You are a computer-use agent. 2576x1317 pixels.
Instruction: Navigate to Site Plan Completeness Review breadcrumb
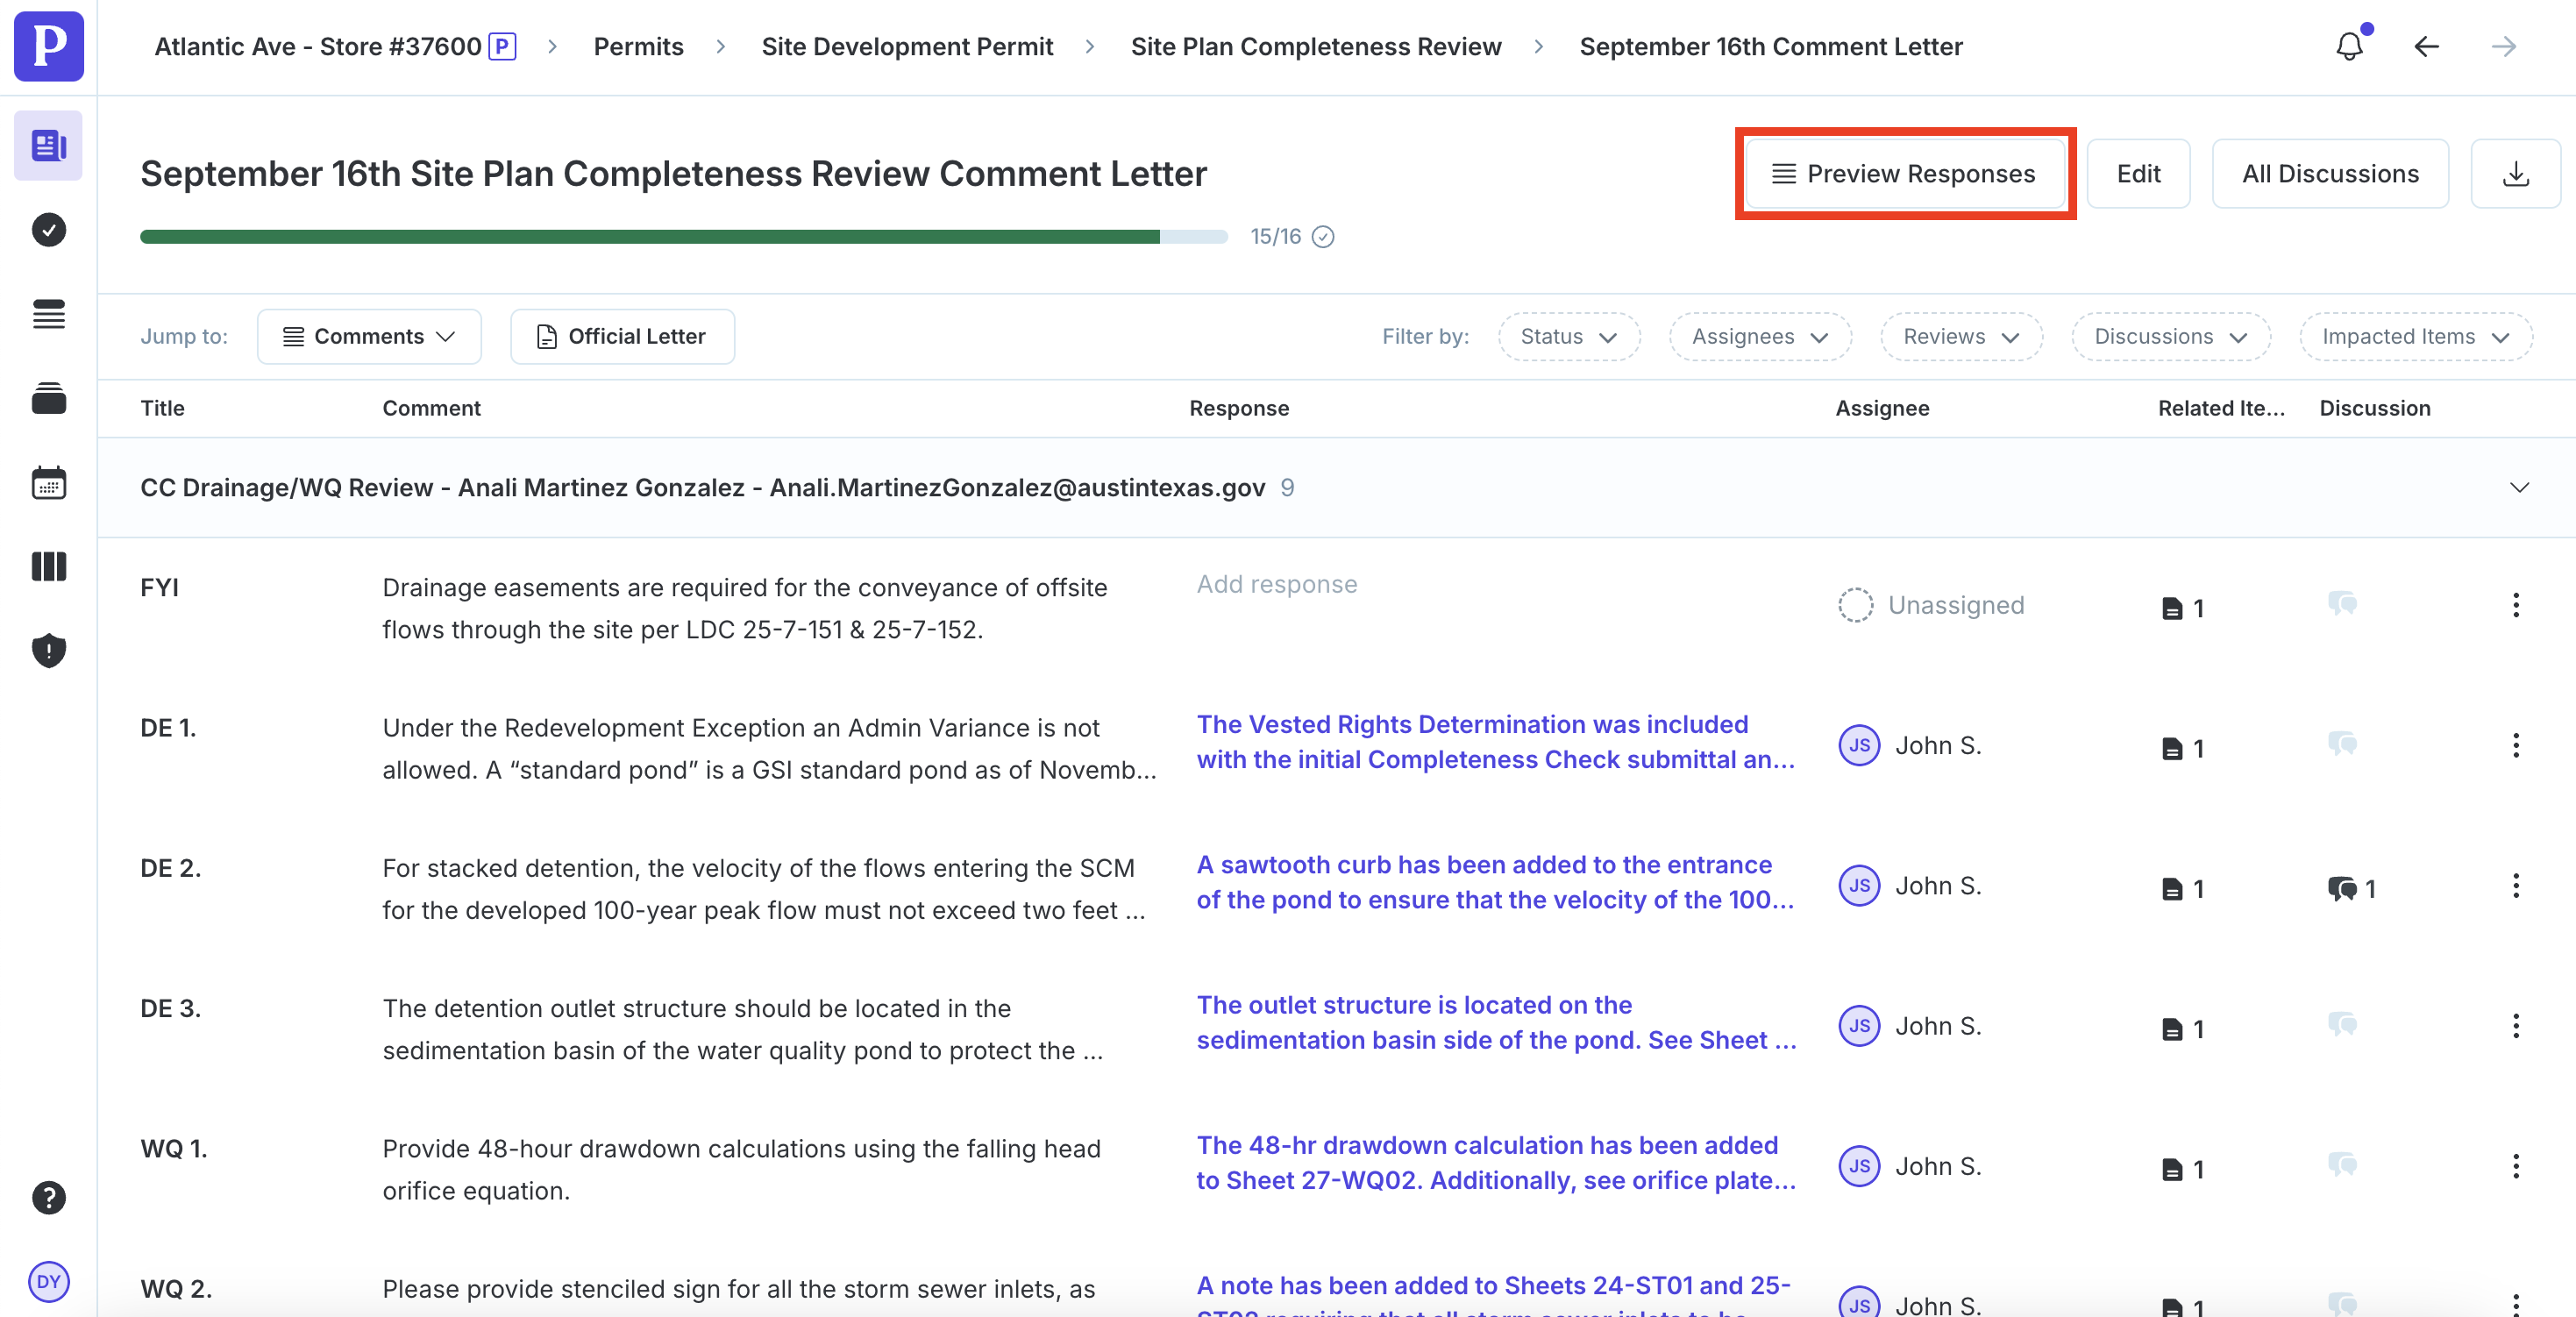(1315, 46)
